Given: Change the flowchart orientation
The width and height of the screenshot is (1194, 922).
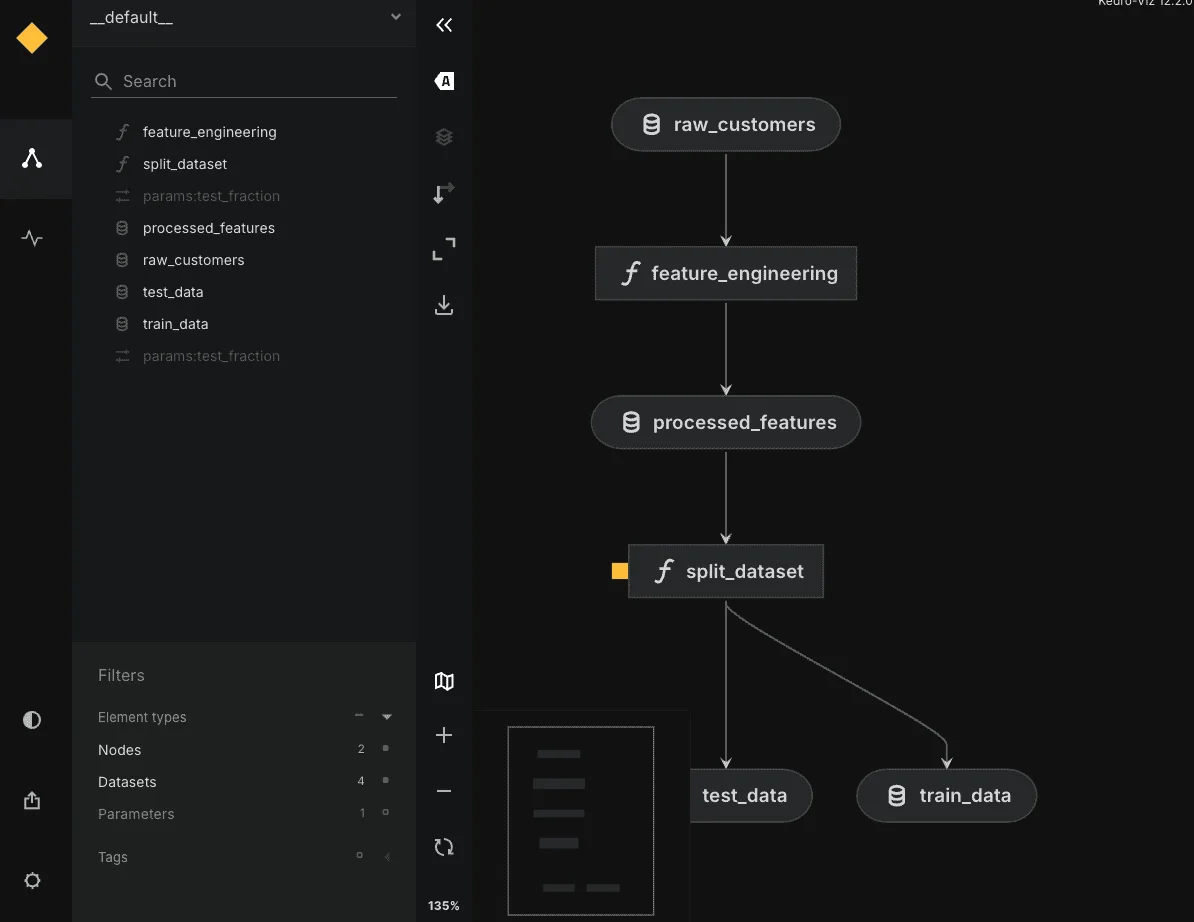Looking at the screenshot, I should pyautogui.click(x=444, y=193).
